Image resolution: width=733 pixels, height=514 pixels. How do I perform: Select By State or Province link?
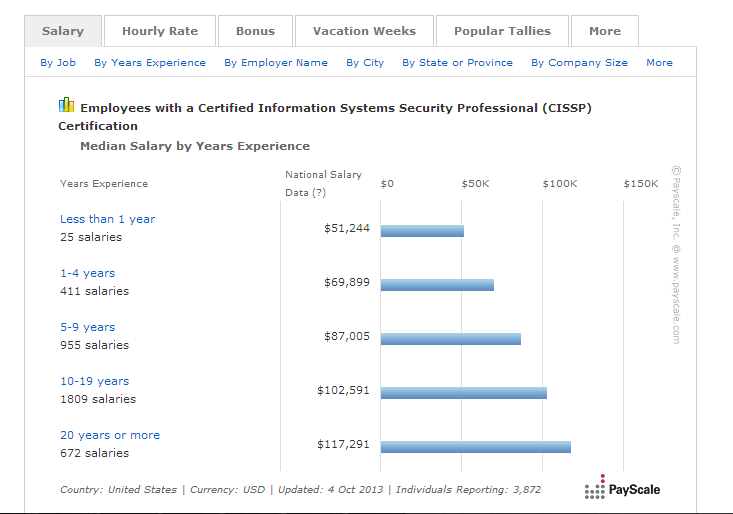click(457, 62)
